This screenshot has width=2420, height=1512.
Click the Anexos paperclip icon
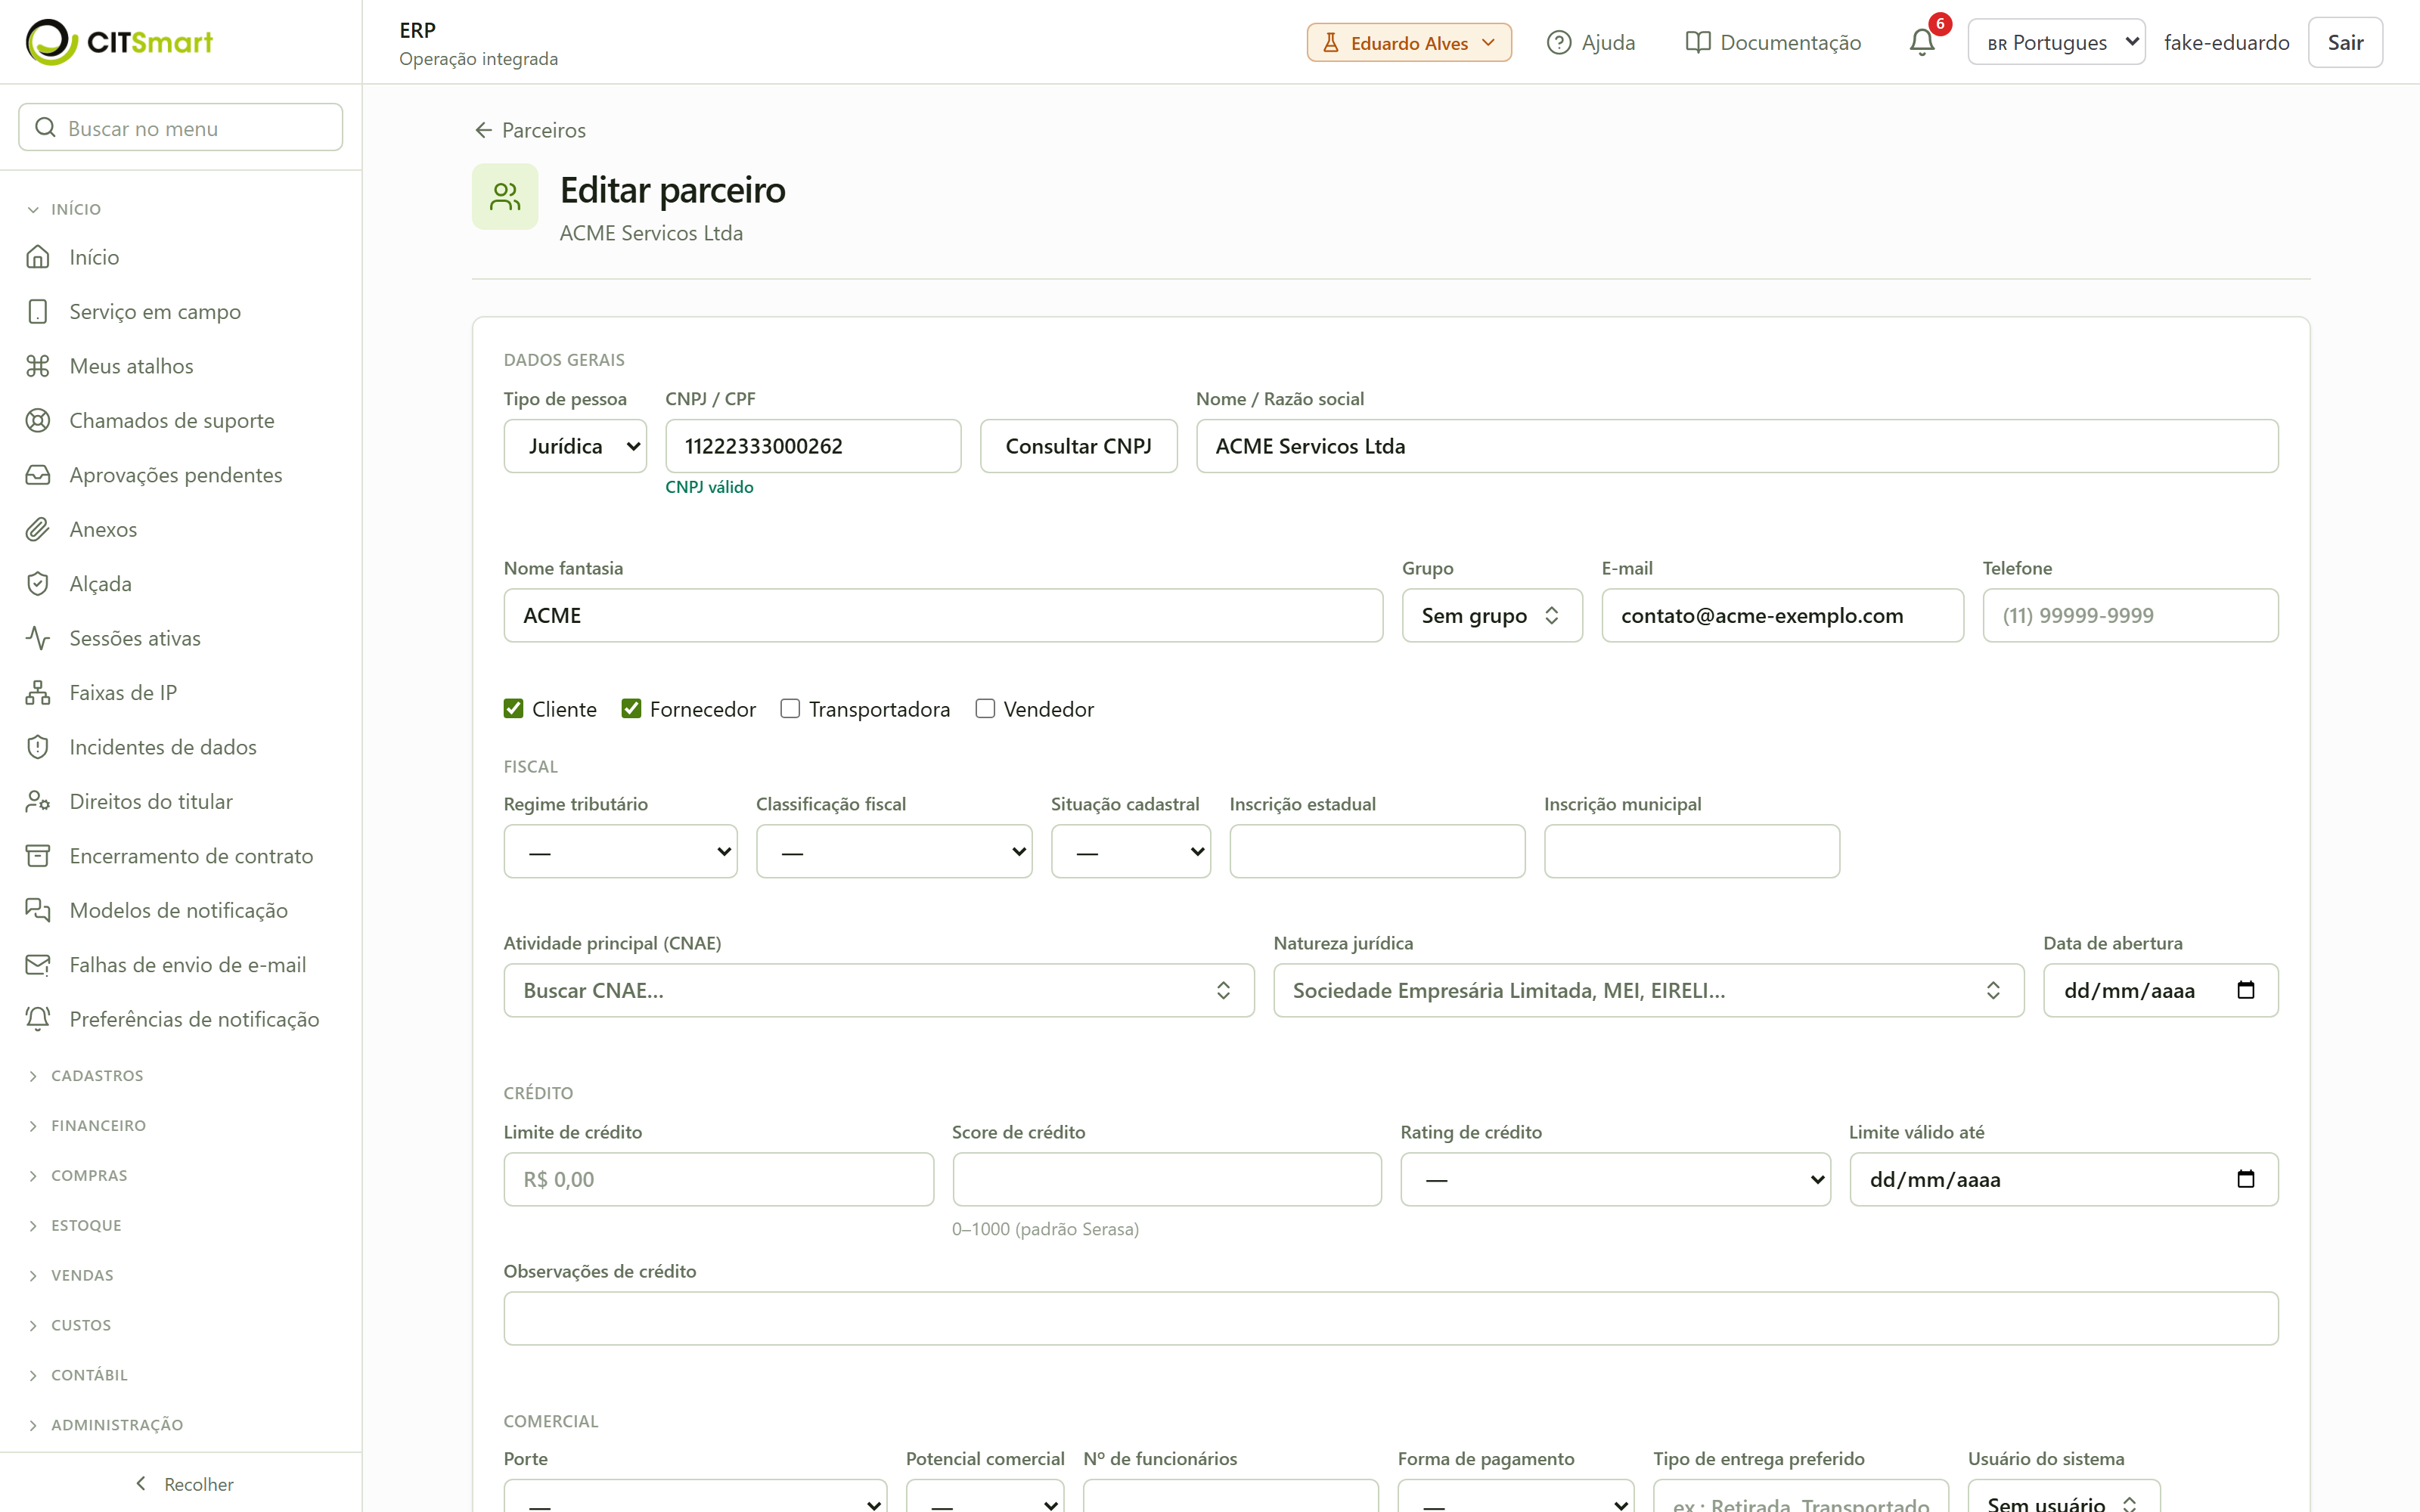point(38,529)
